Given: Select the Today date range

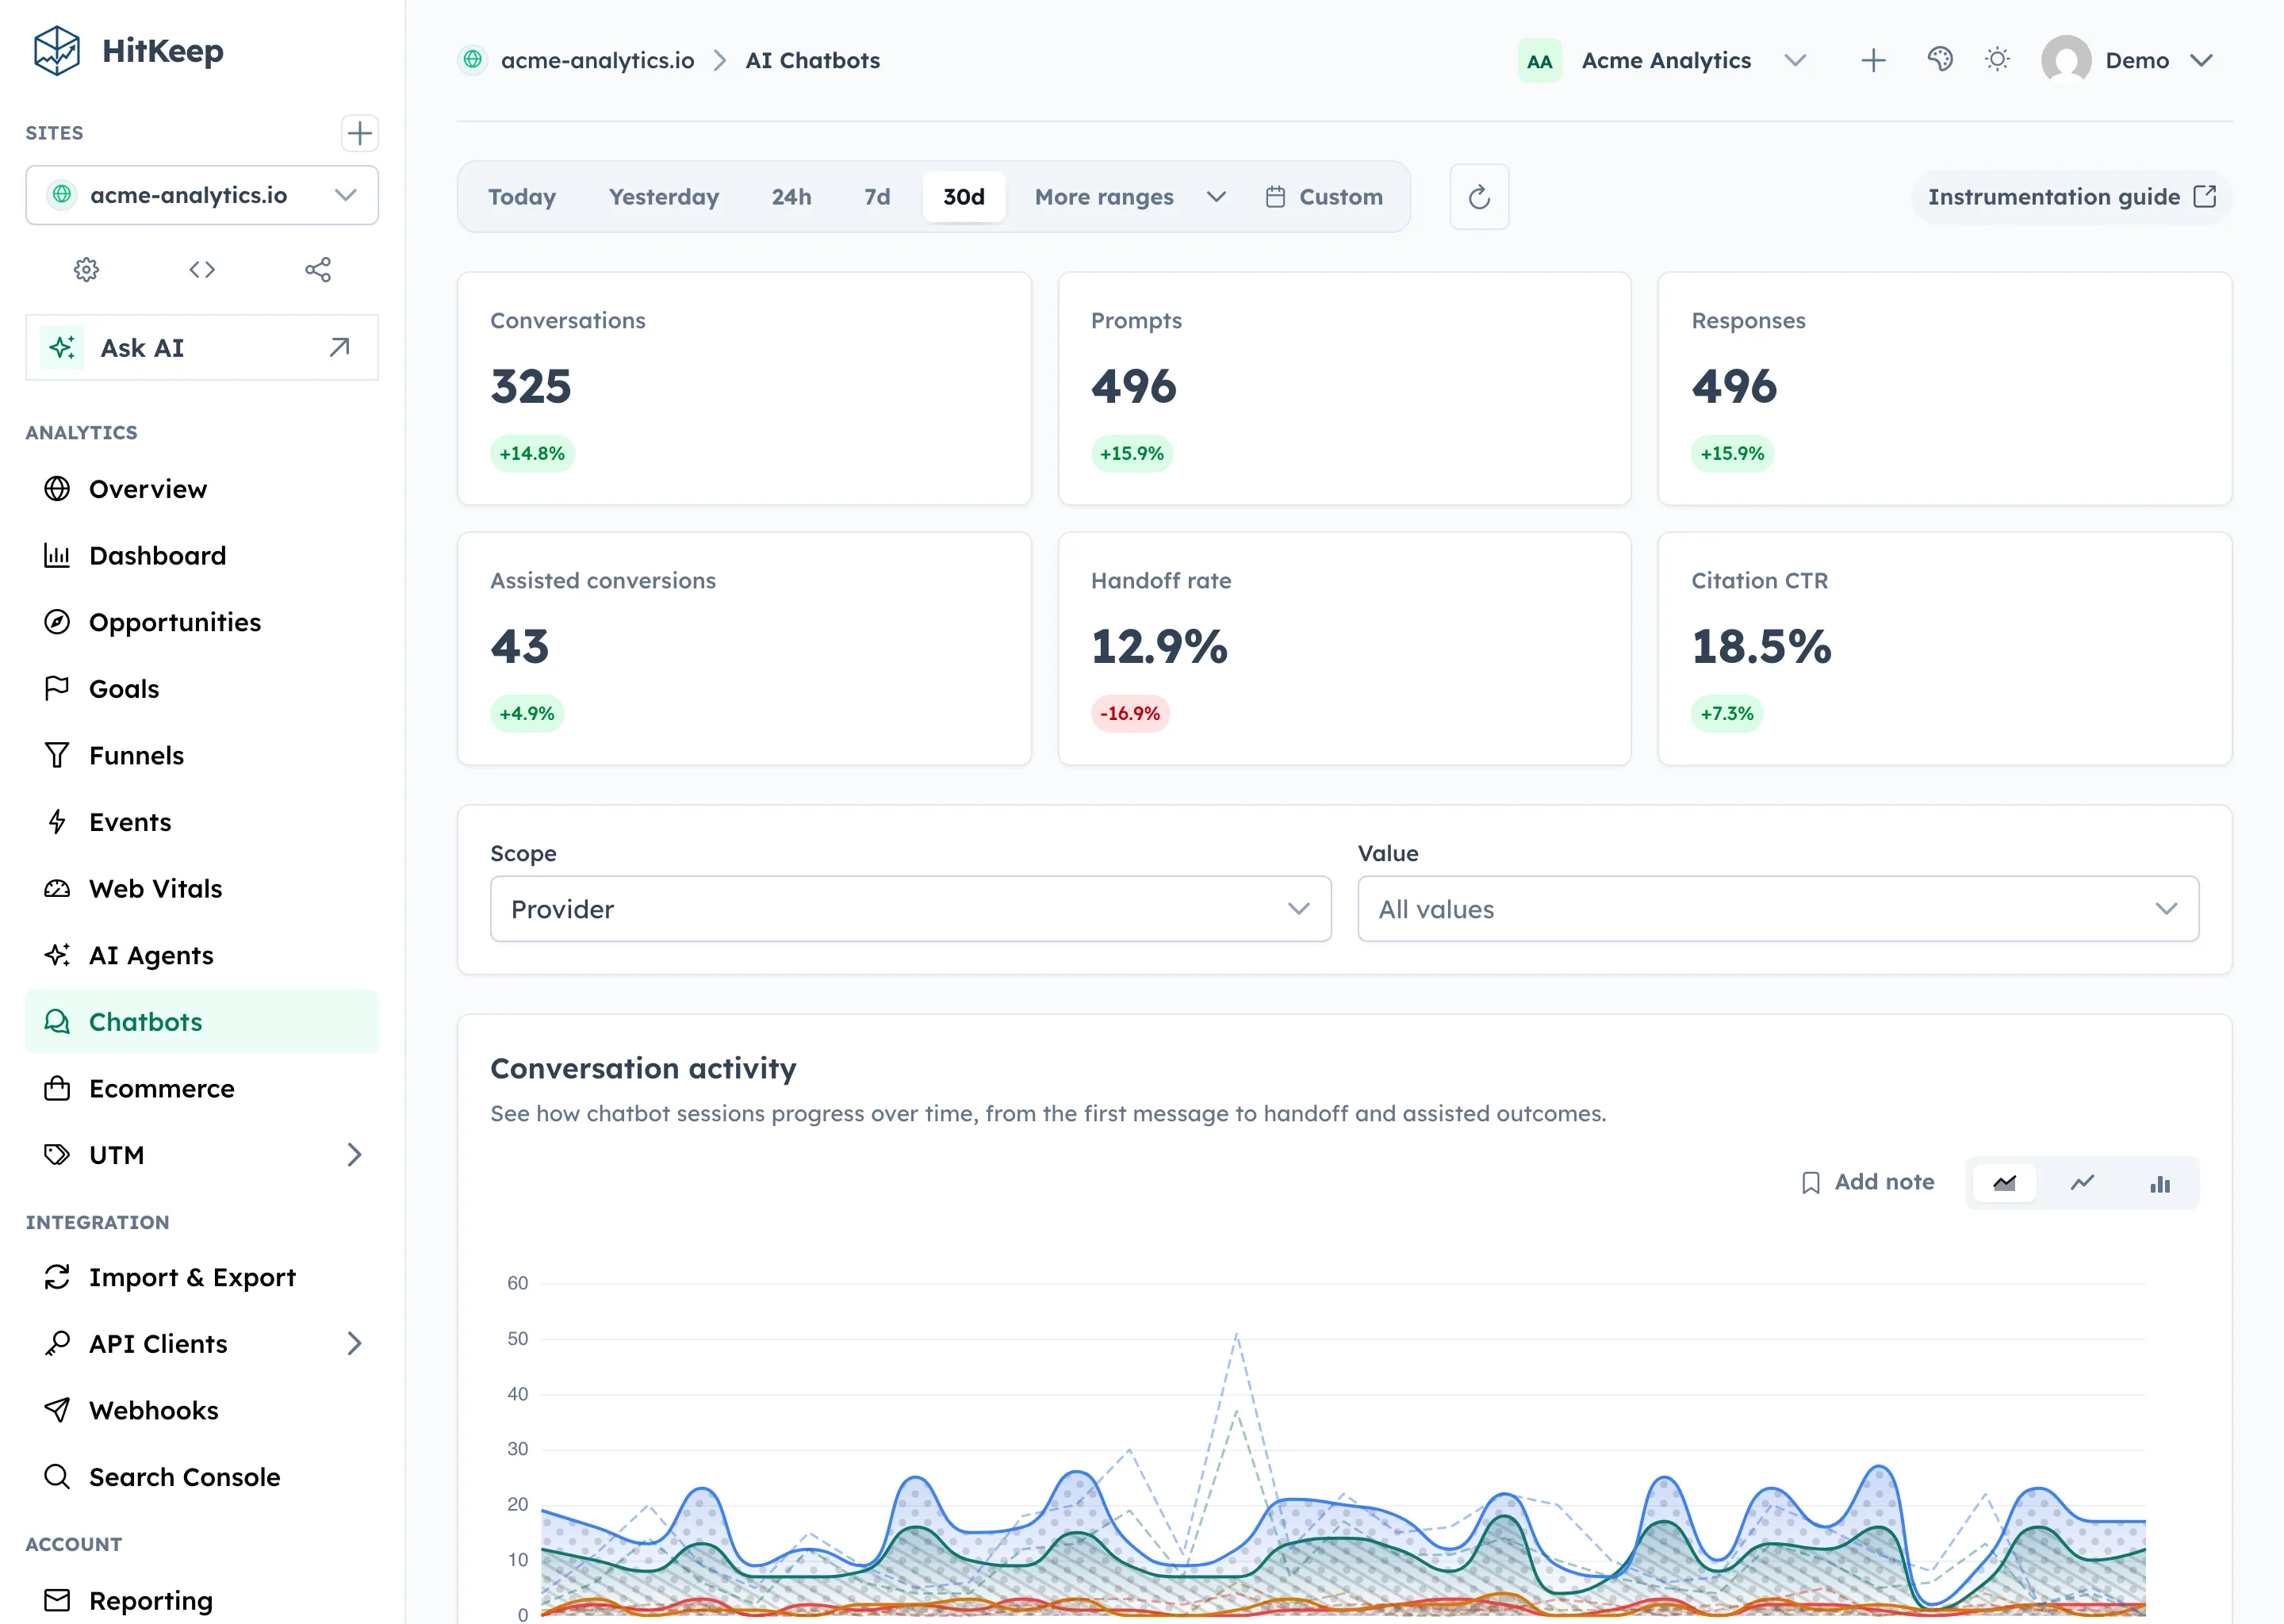Looking at the screenshot, I should tap(522, 197).
